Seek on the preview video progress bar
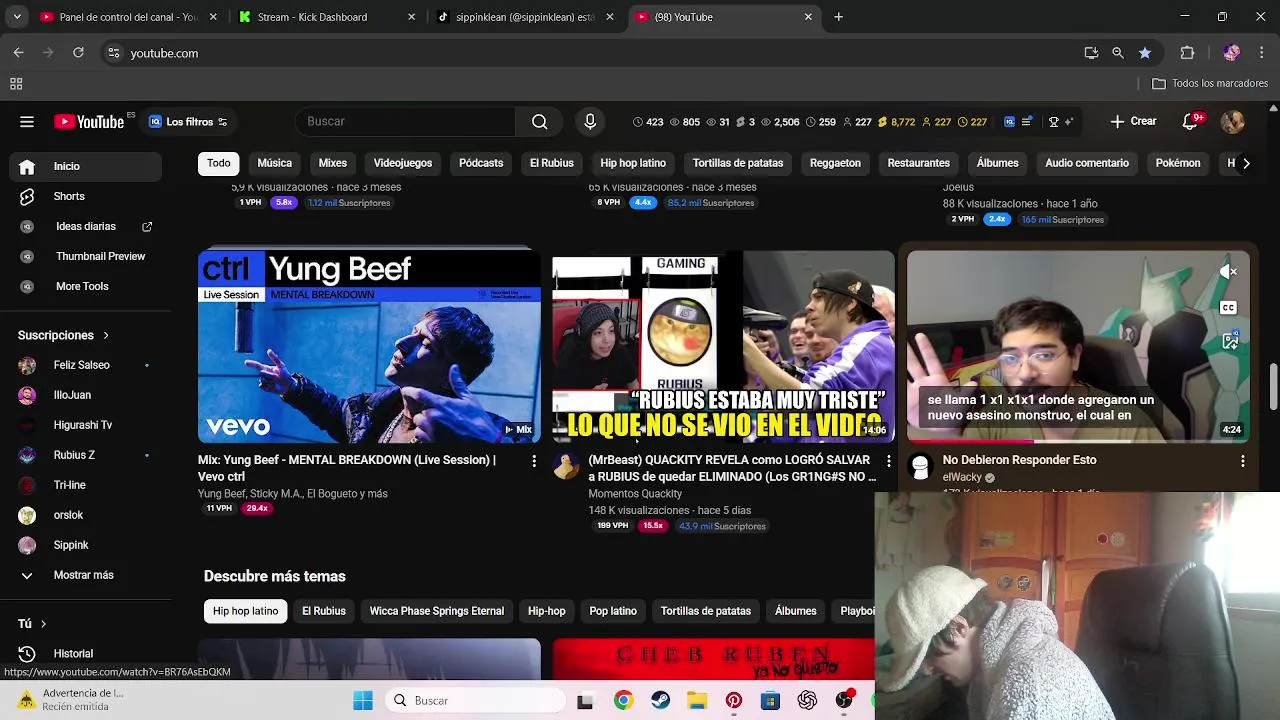The width and height of the screenshot is (1280, 720). point(1078,441)
